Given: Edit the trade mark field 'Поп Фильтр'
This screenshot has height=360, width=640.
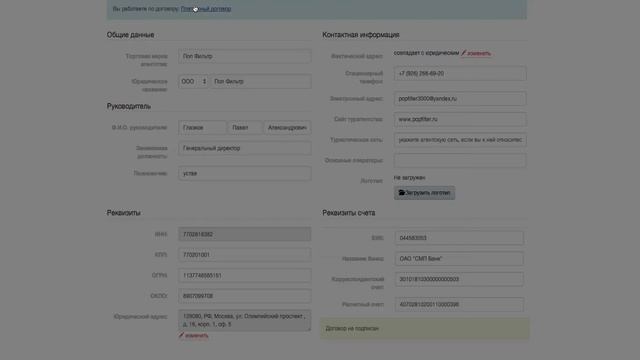Looking at the screenshot, I should (244, 56).
